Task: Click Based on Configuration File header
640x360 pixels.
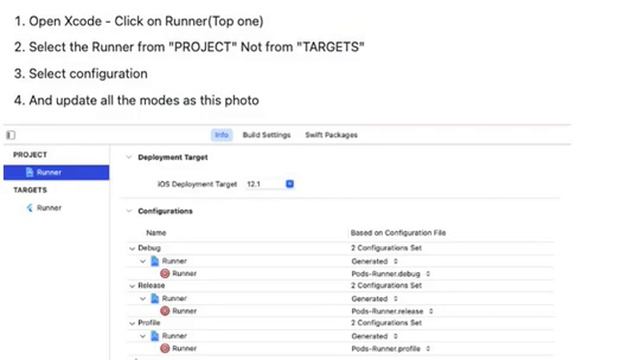Action: (x=398, y=233)
